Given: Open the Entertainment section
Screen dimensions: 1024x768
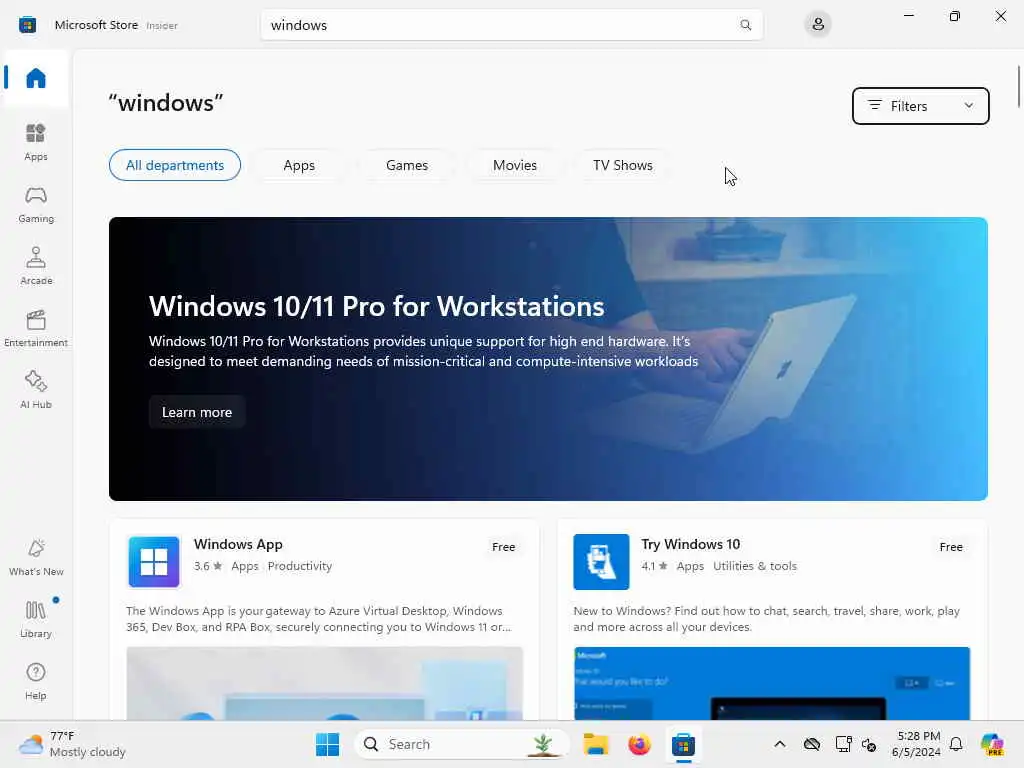Looking at the screenshot, I should pyautogui.click(x=36, y=328).
